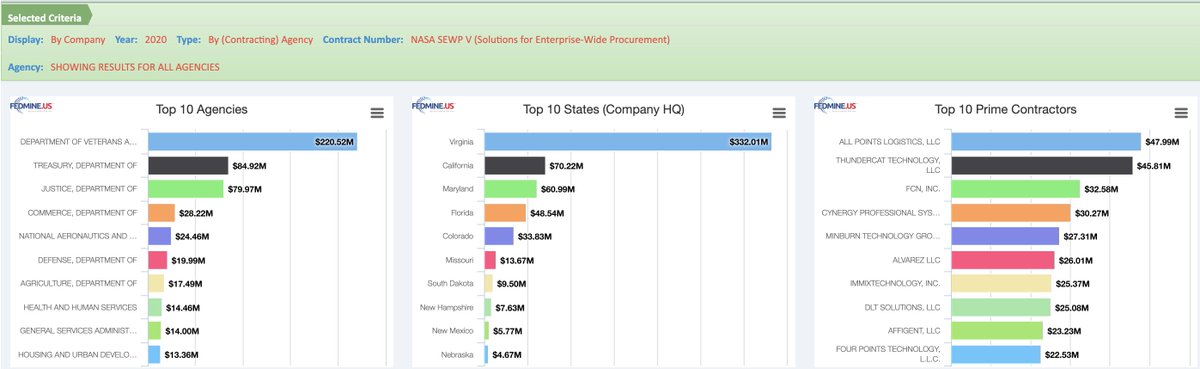The image size is (1200, 369).
Task: Click the Health and Human Services bar
Action: 155,307
